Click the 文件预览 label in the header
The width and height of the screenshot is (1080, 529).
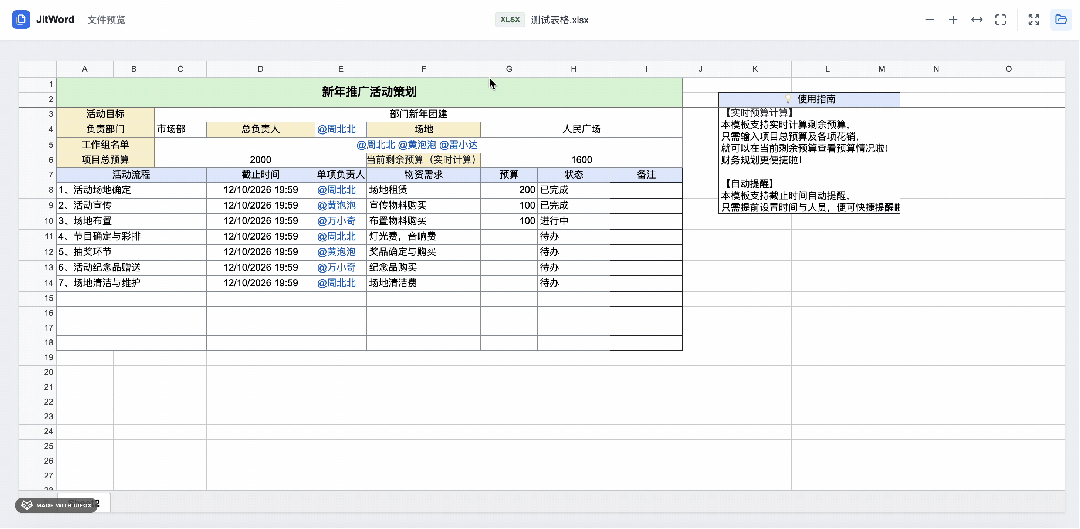[106, 20]
